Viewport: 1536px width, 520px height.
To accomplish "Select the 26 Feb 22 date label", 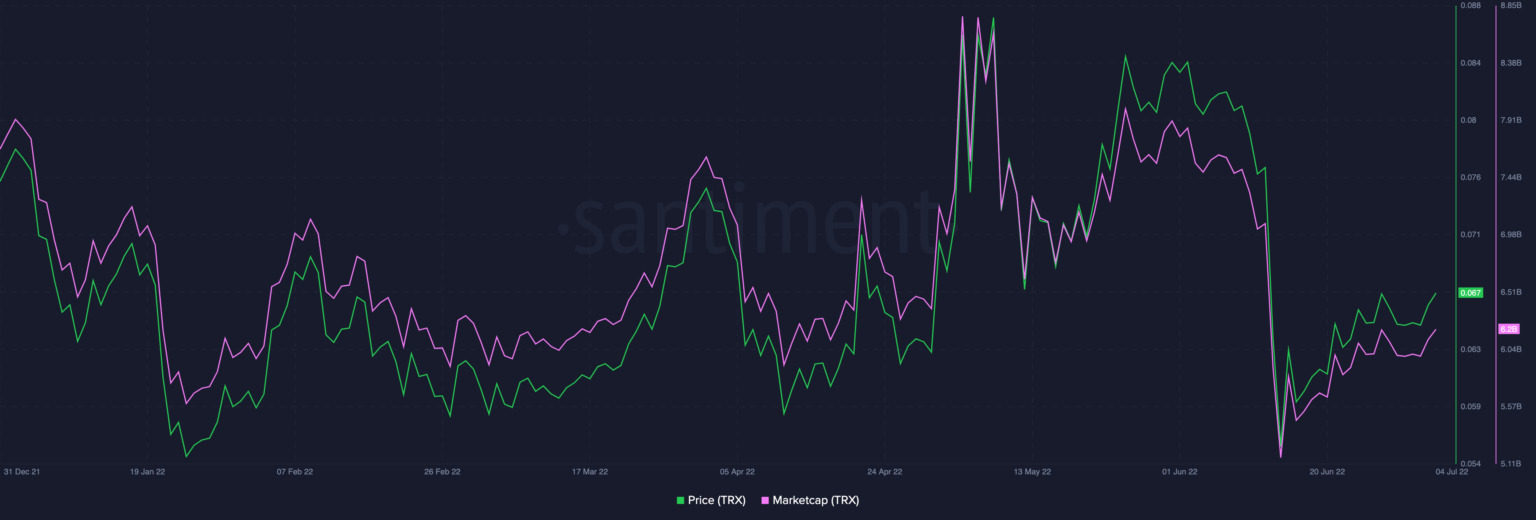I will (x=442, y=470).
